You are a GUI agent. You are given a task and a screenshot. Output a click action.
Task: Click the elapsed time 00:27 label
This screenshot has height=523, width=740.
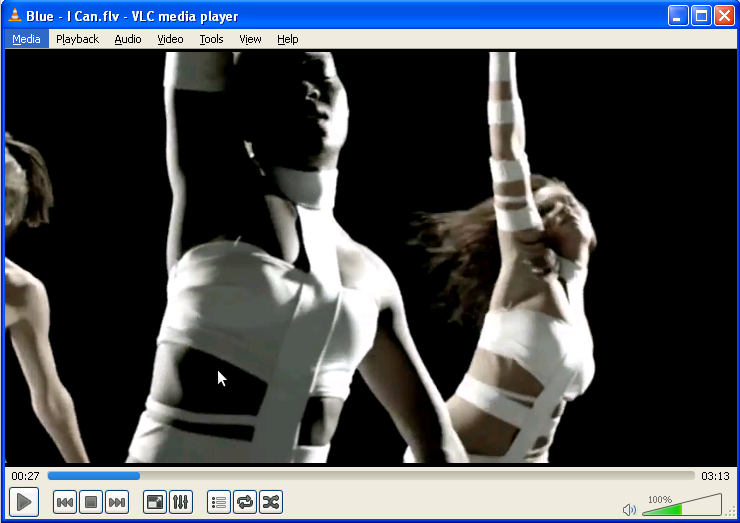pyautogui.click(x=25, y=476)
